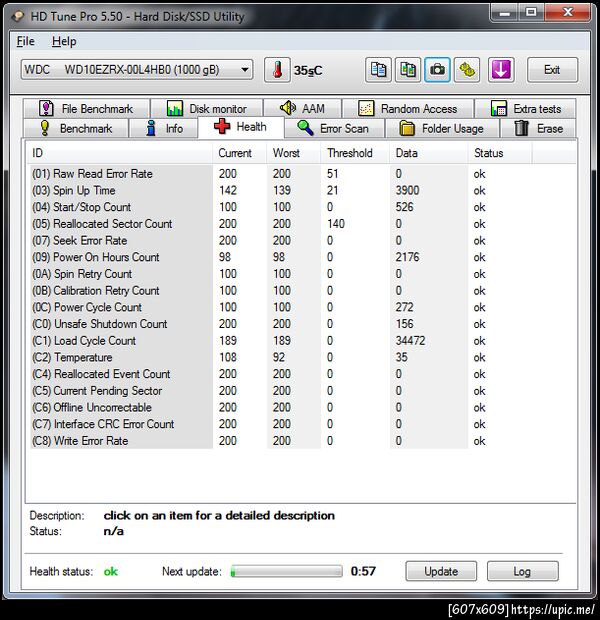Open the Error Scan tab
Viewport: 600px width, 620px height.
(334, 129)
